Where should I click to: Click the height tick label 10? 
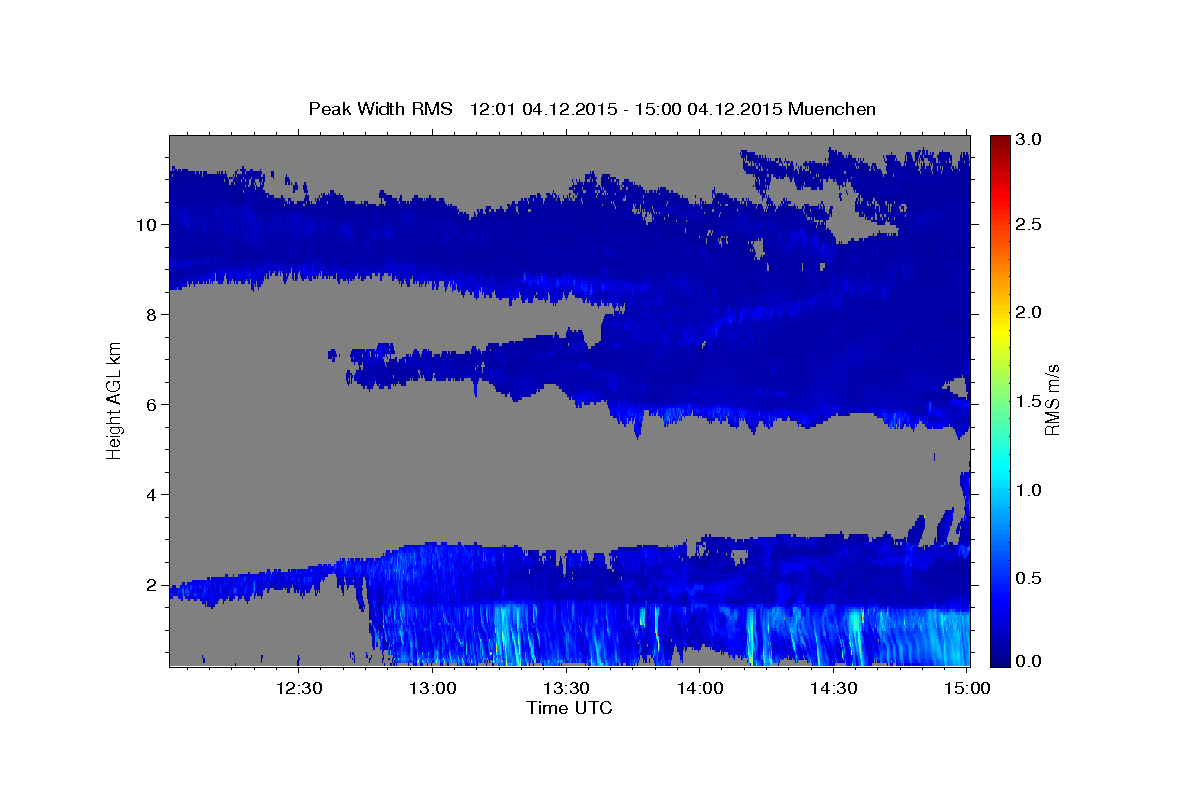145,224
